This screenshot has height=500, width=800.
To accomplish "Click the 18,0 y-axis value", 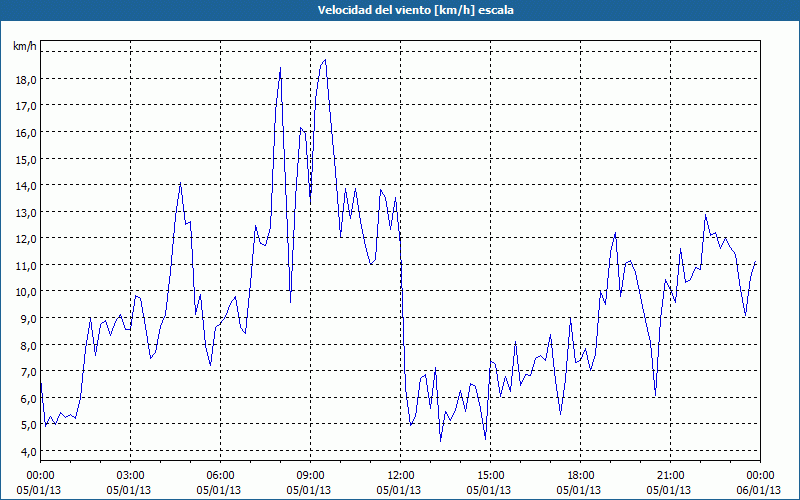I will (x=27, y=80).
